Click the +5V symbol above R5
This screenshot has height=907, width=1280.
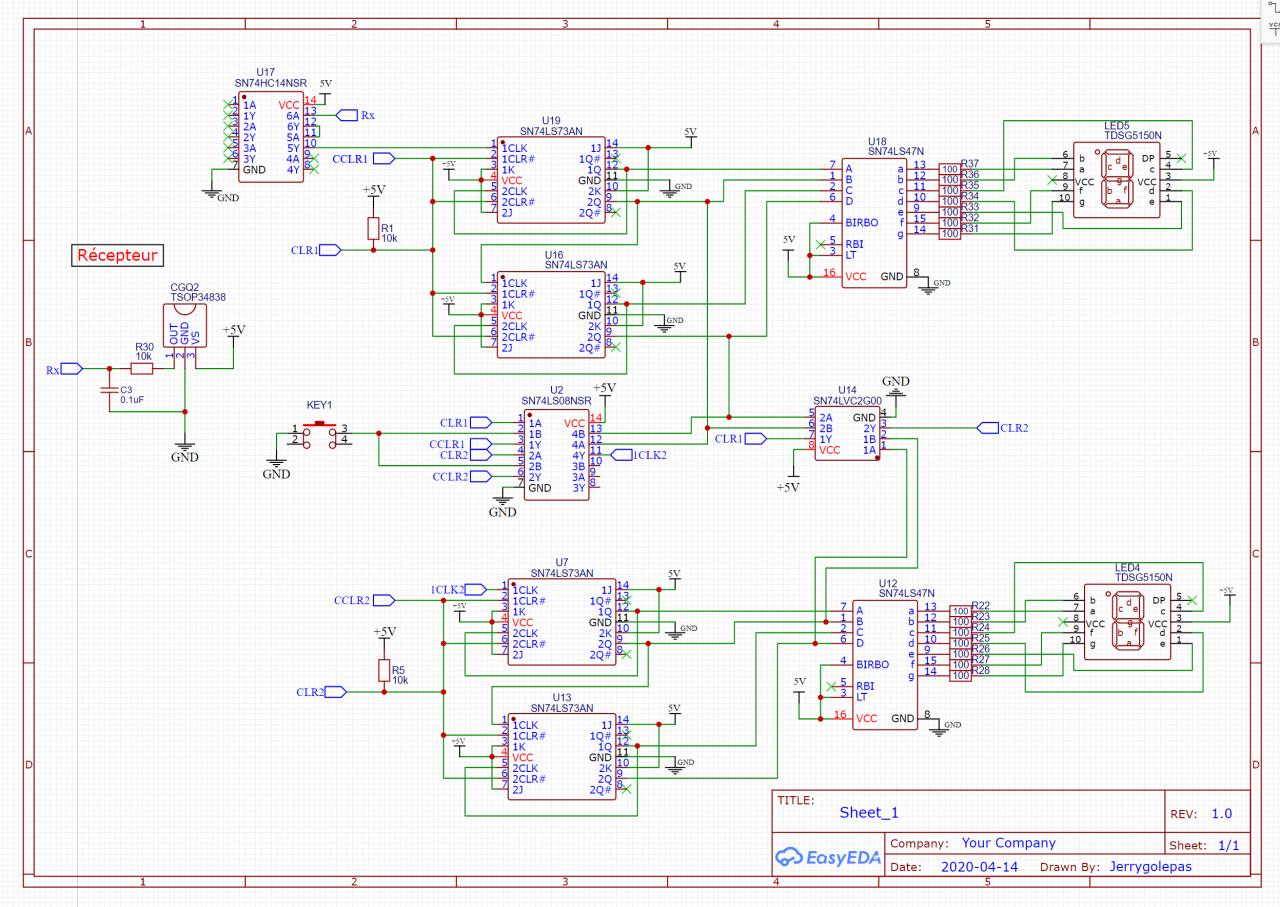[384, 637]
